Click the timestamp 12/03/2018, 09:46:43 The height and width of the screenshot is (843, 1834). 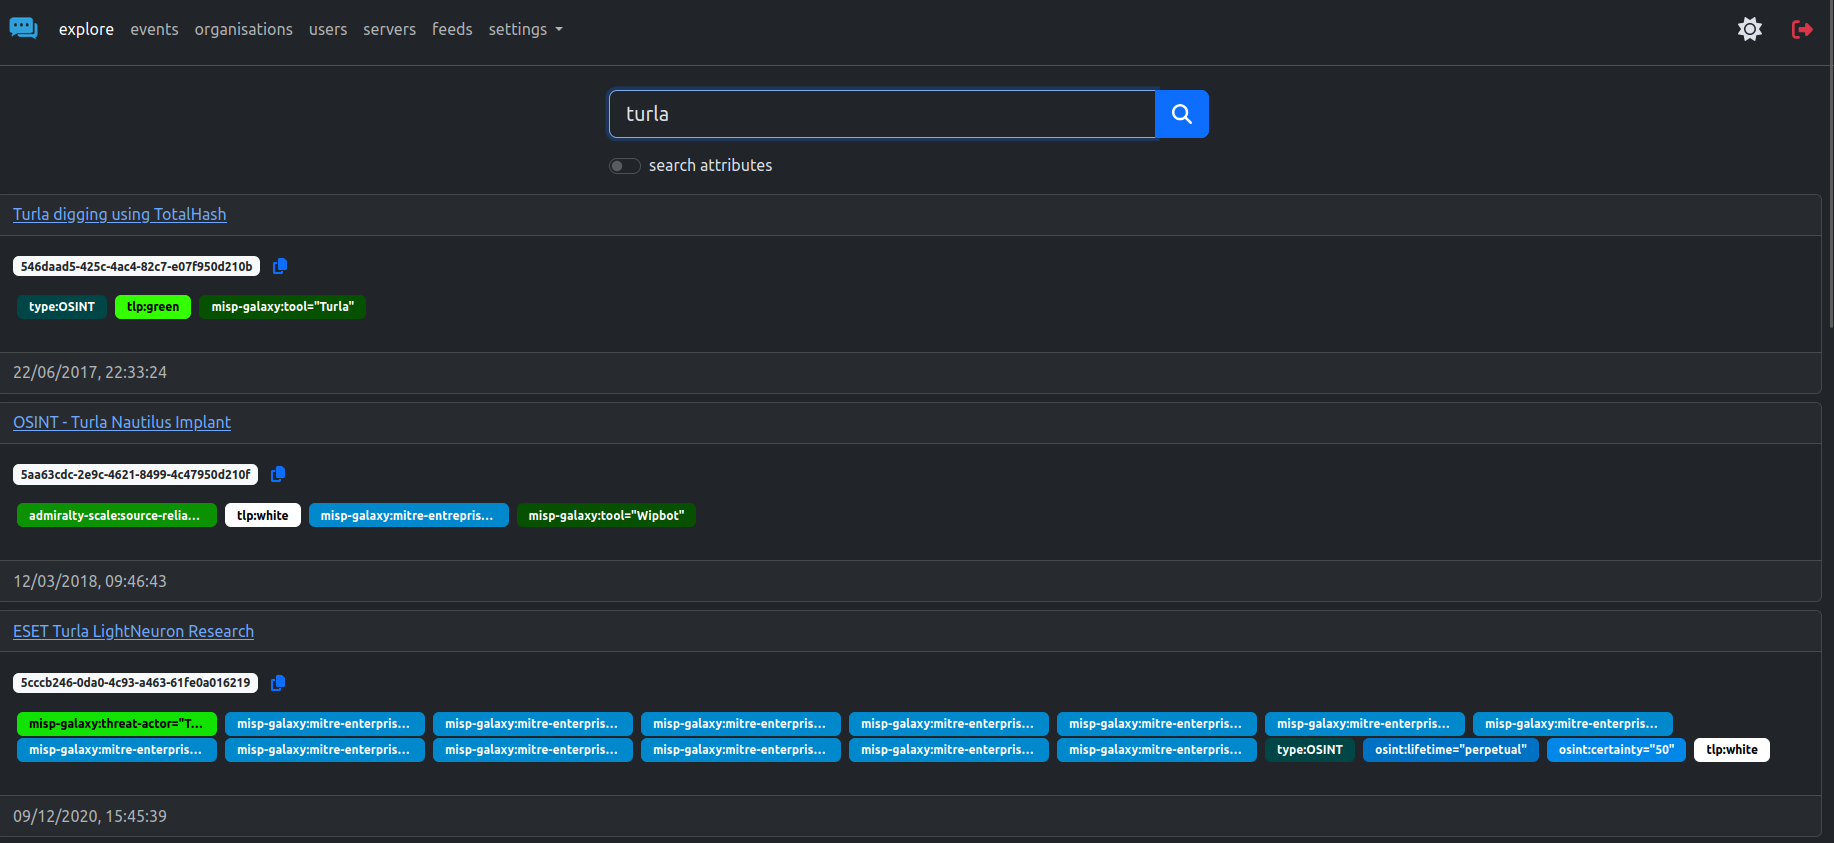tap(90, 581)
